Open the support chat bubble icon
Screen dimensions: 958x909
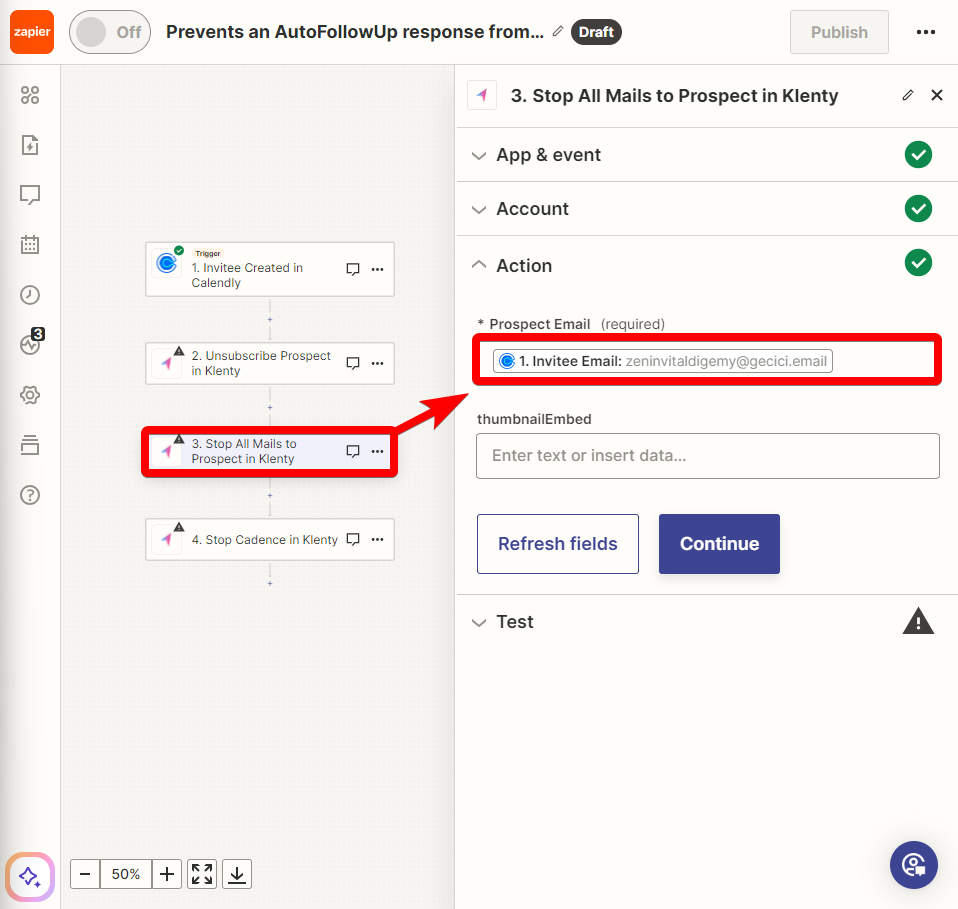(x=913, y=865)
